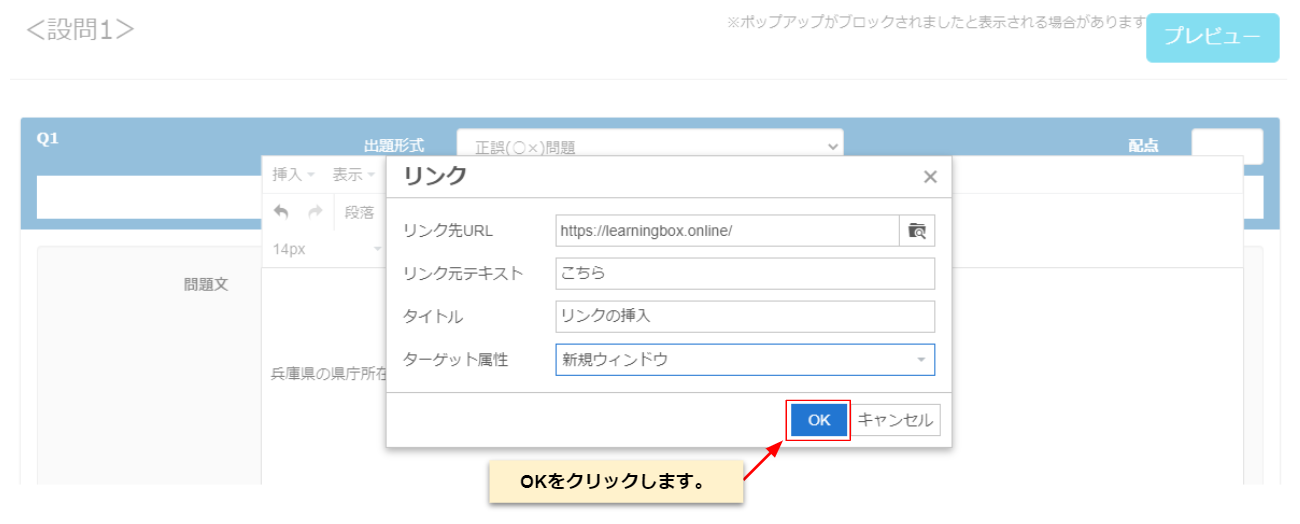Click the undo arrow in editor toolbar
Viewport: 1300px width, 524px height.
281,212
